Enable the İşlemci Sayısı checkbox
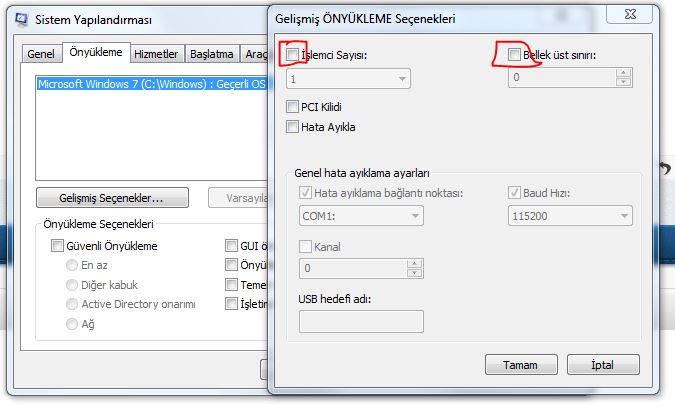 click(293, 54)
